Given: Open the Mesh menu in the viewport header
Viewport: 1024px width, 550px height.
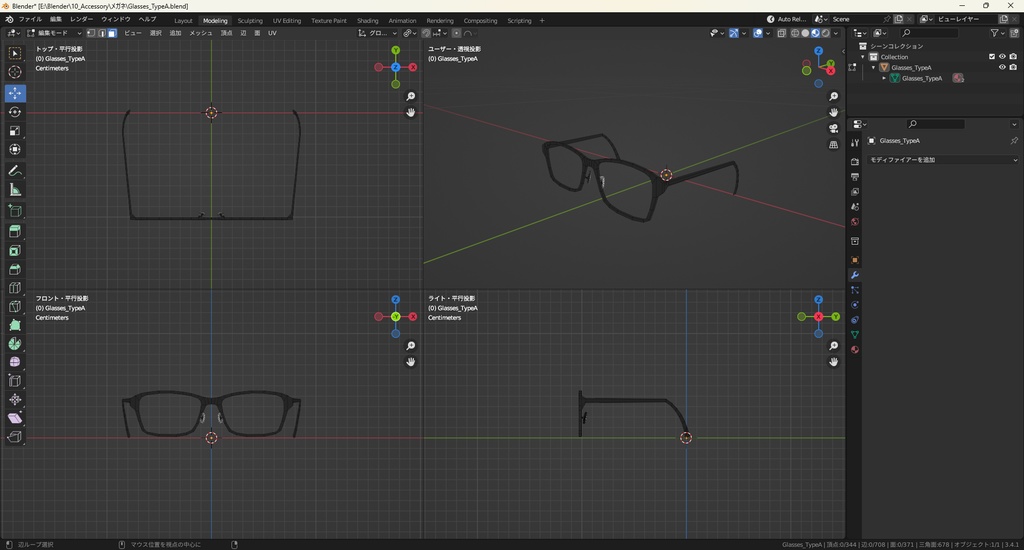Looking at the screenshot, I should (x=200, y=33).
